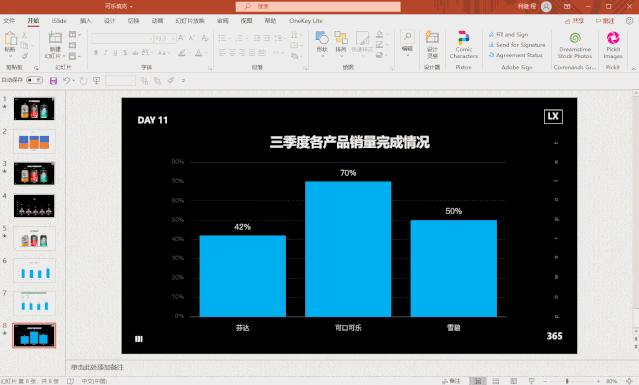This screenshot has width=639, height=385.
Task: Launch Comic Characters Pixton add-in
Action: [x=463, y=38]
